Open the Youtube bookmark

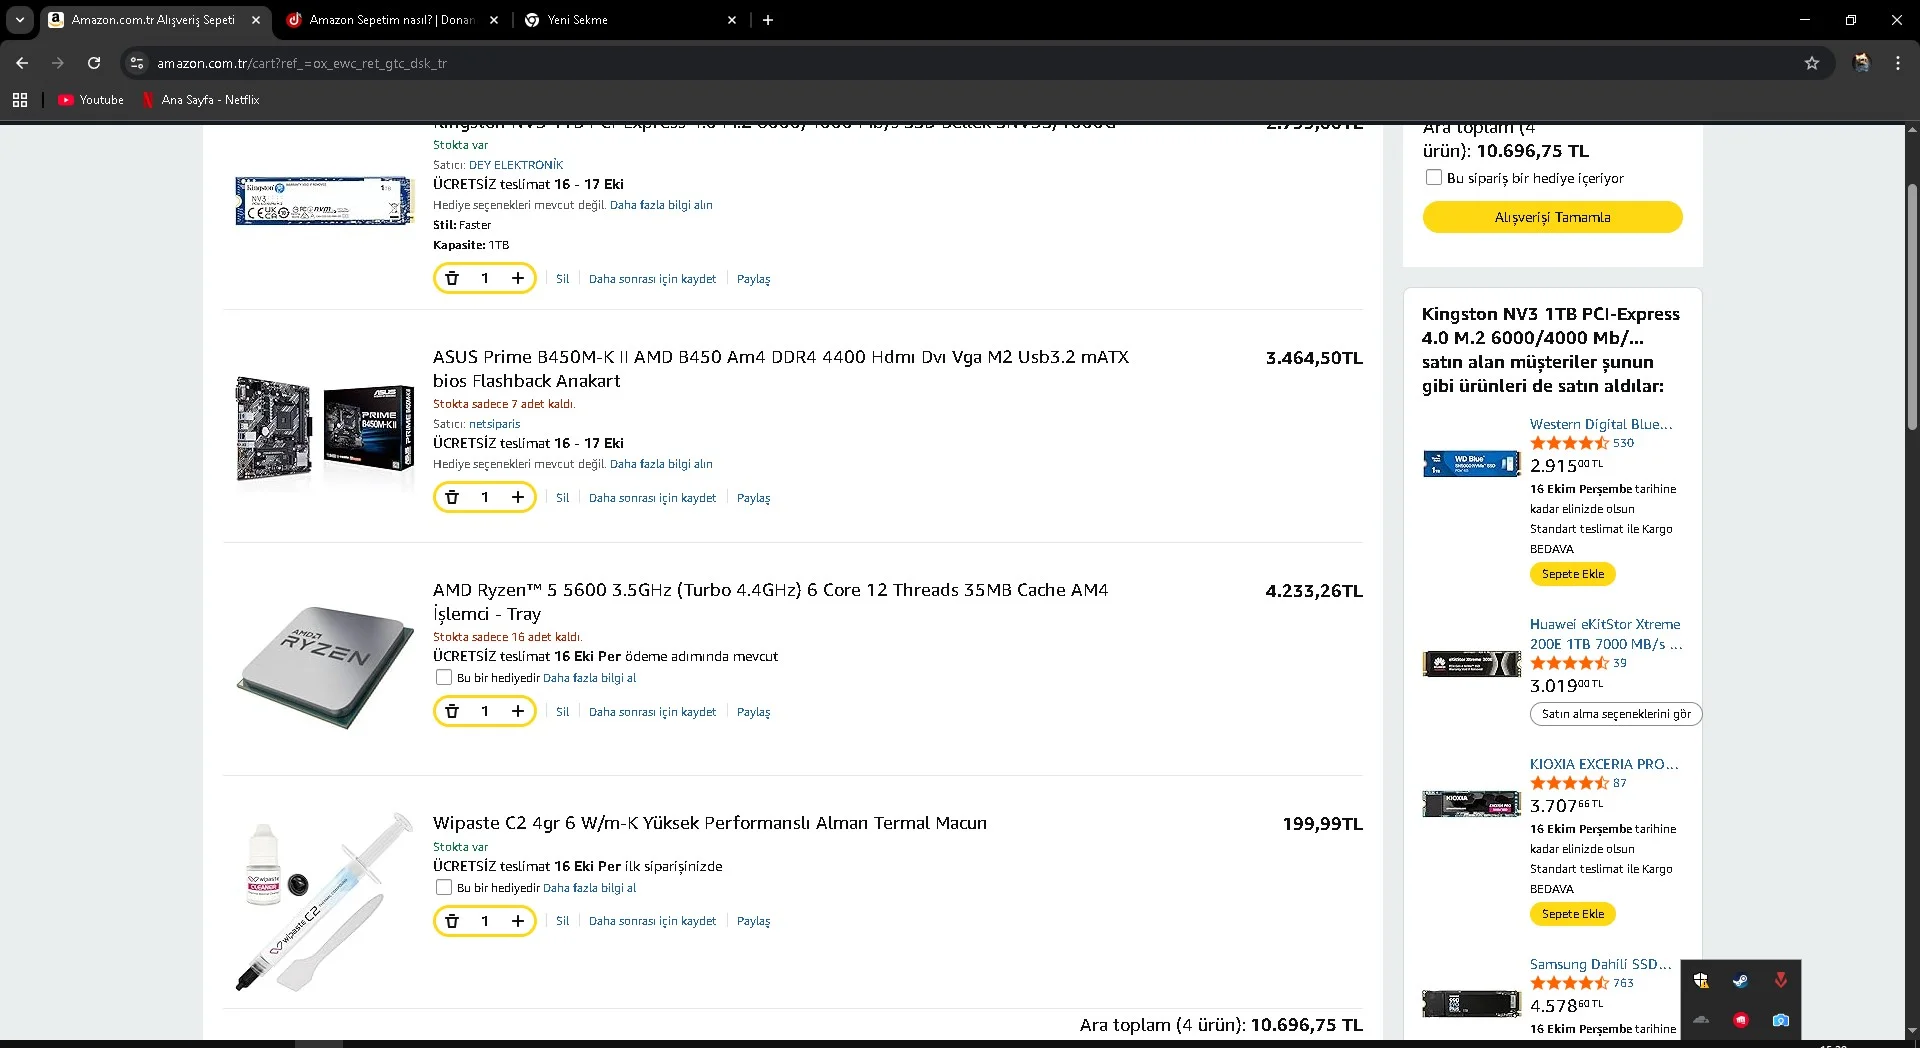[x=91, y=100]
